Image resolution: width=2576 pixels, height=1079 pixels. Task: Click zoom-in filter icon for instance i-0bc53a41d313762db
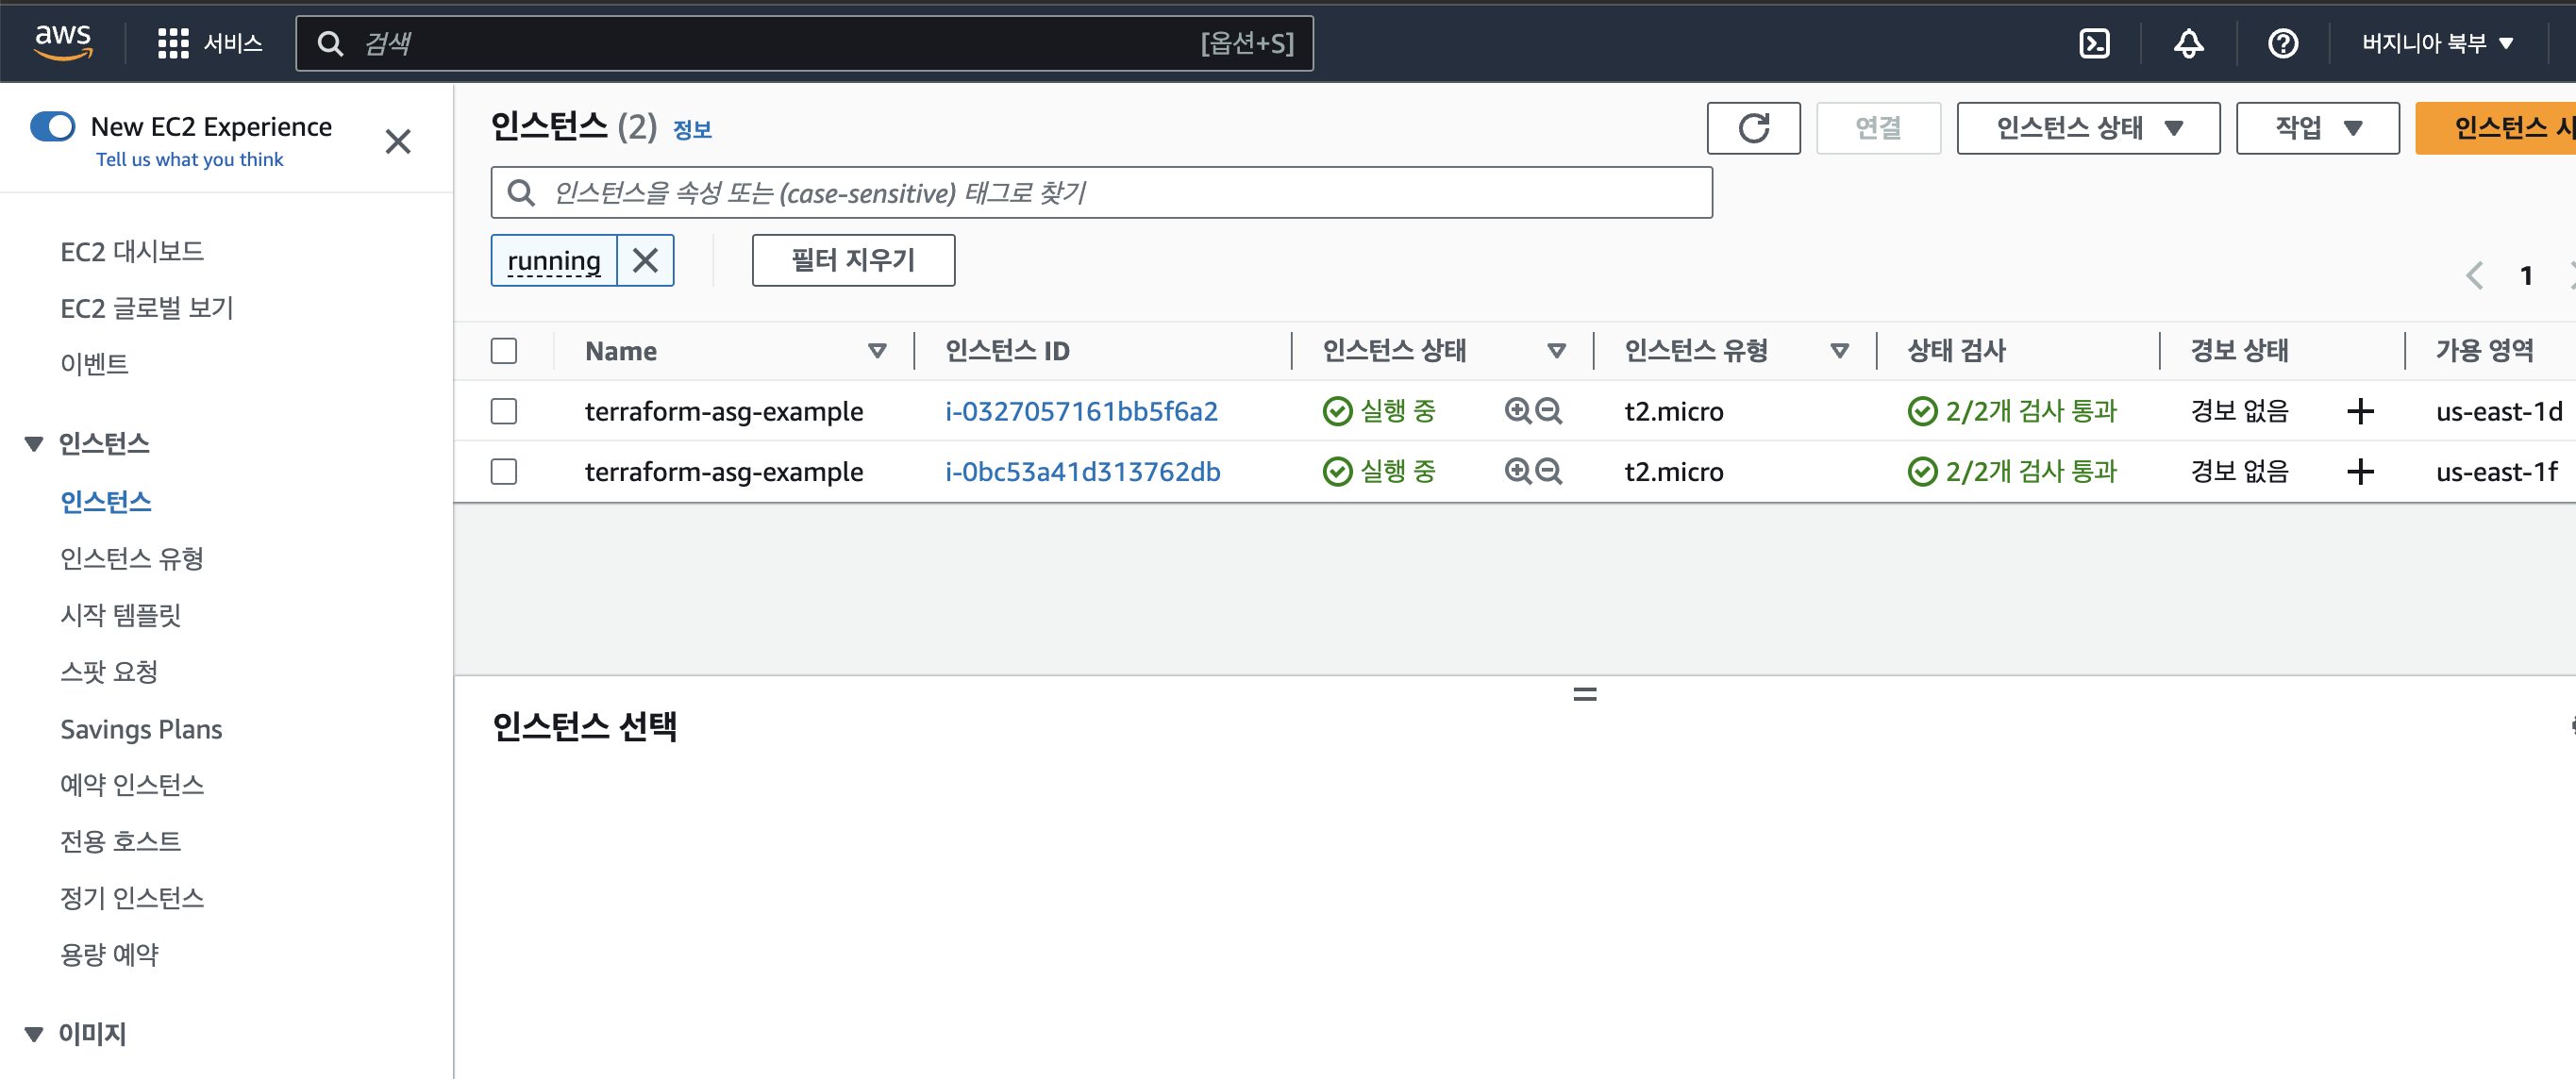(x=1517, y=471)
